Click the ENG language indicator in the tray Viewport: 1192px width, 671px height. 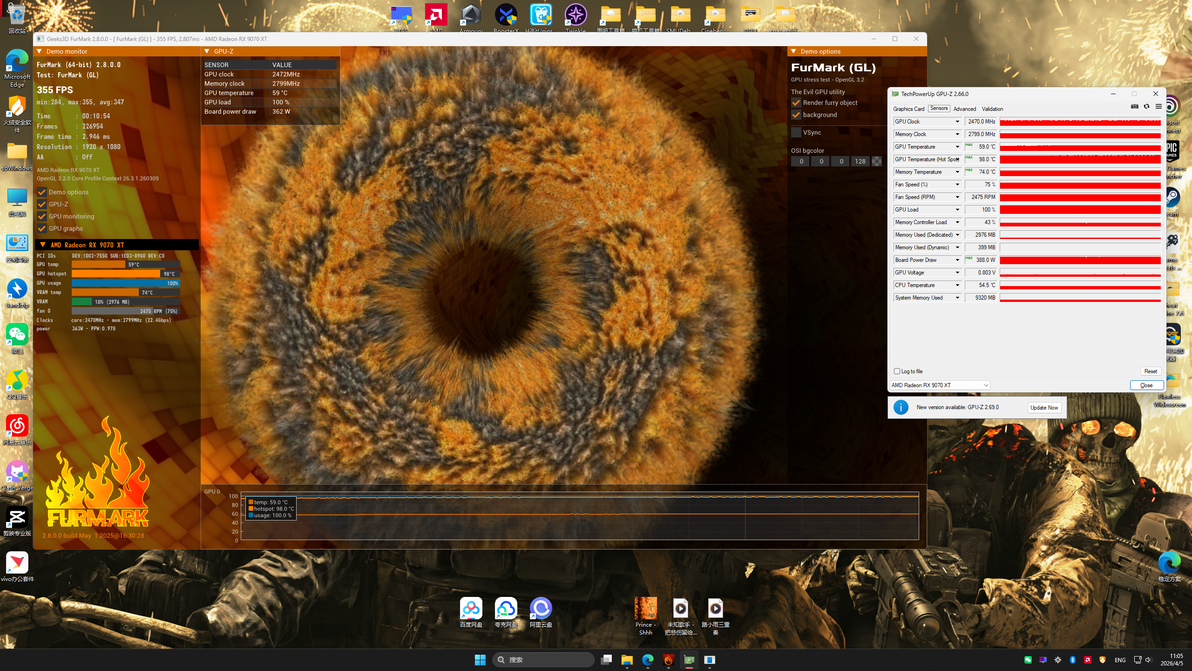coord(1120,660)
